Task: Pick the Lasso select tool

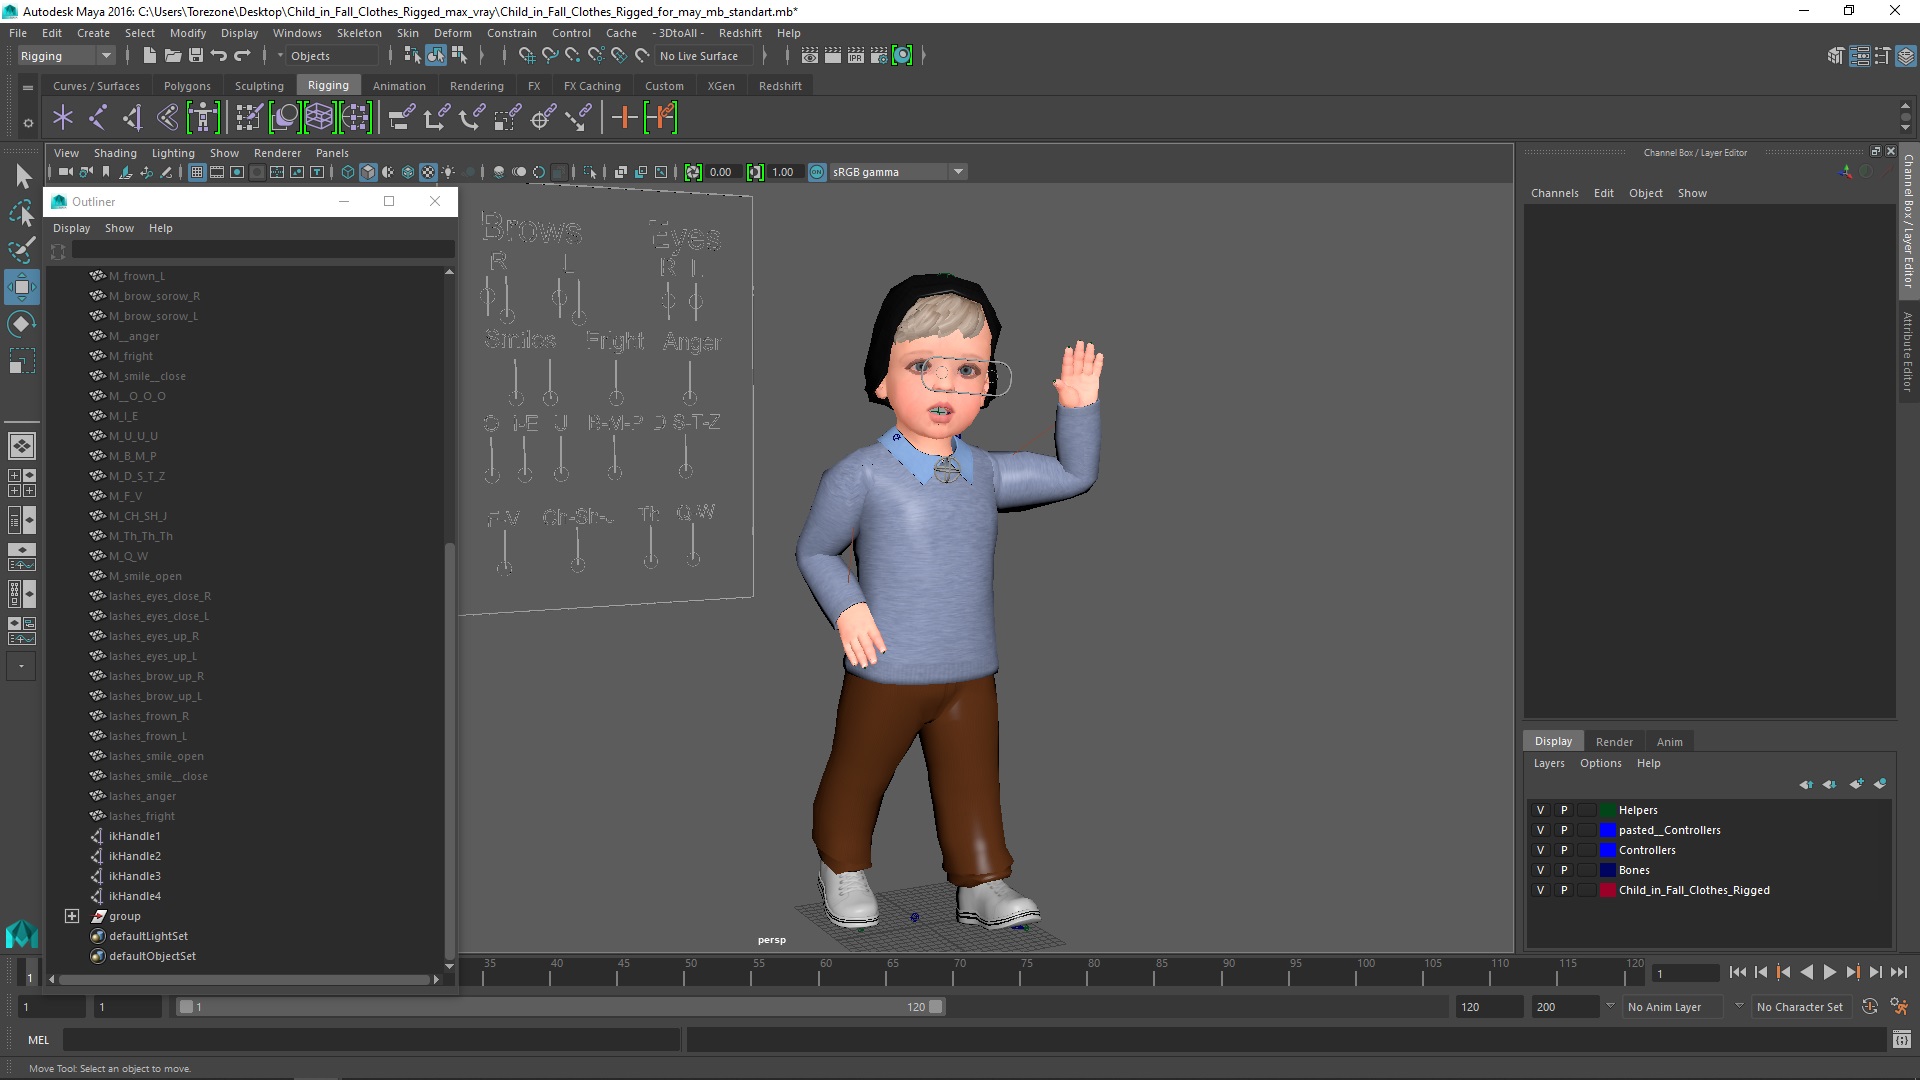Action: (21, 213)
